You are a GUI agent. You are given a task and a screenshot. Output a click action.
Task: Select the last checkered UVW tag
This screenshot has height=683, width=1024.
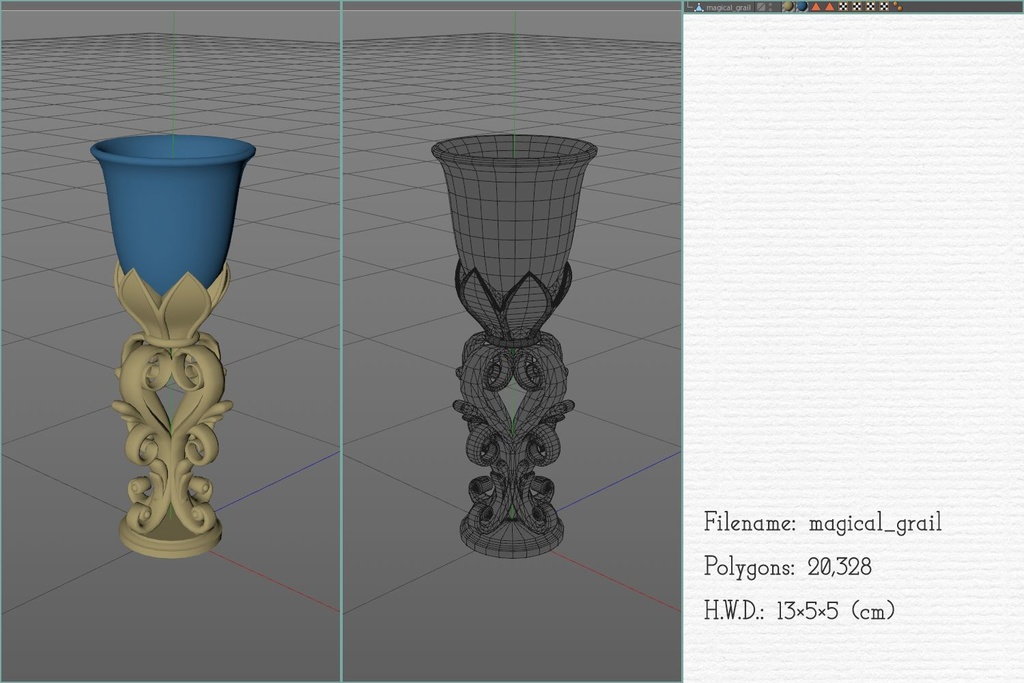(x=884, y=7)
